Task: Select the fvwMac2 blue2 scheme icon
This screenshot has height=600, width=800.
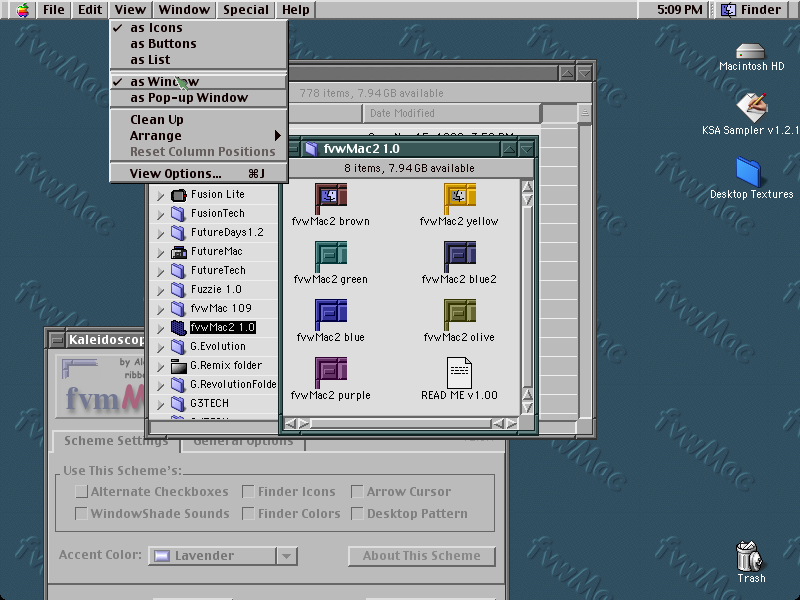Action: (460, 256)
